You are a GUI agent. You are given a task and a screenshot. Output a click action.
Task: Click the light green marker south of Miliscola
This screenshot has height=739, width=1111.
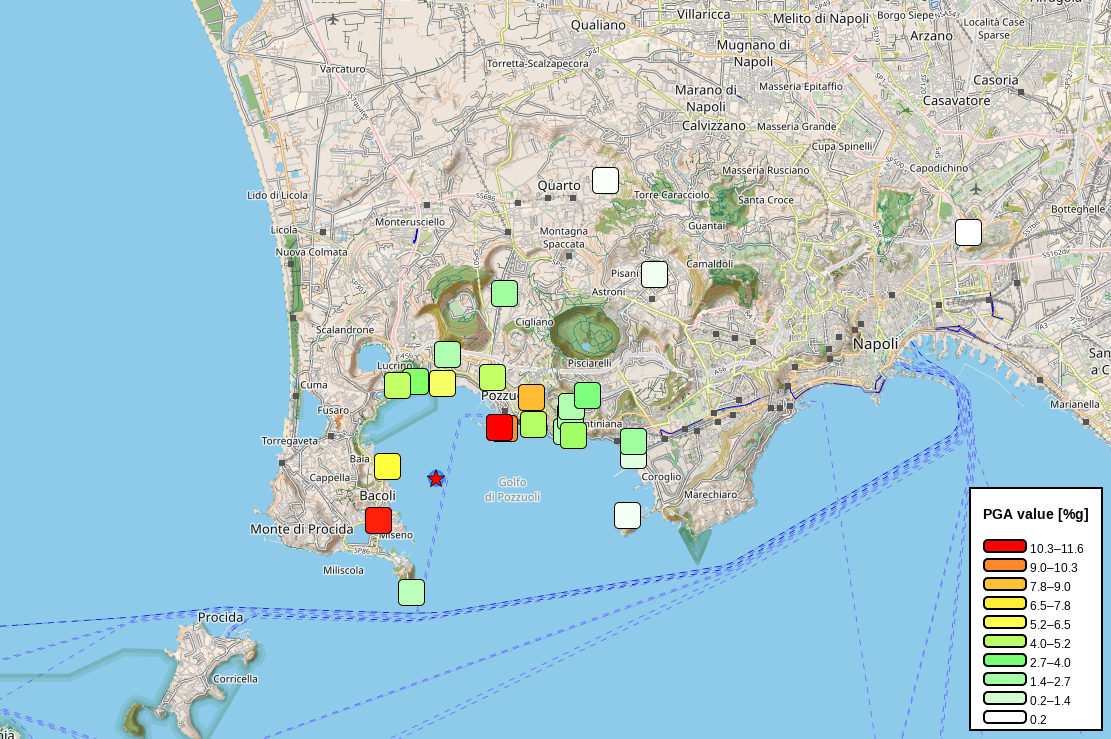point(411,592)
